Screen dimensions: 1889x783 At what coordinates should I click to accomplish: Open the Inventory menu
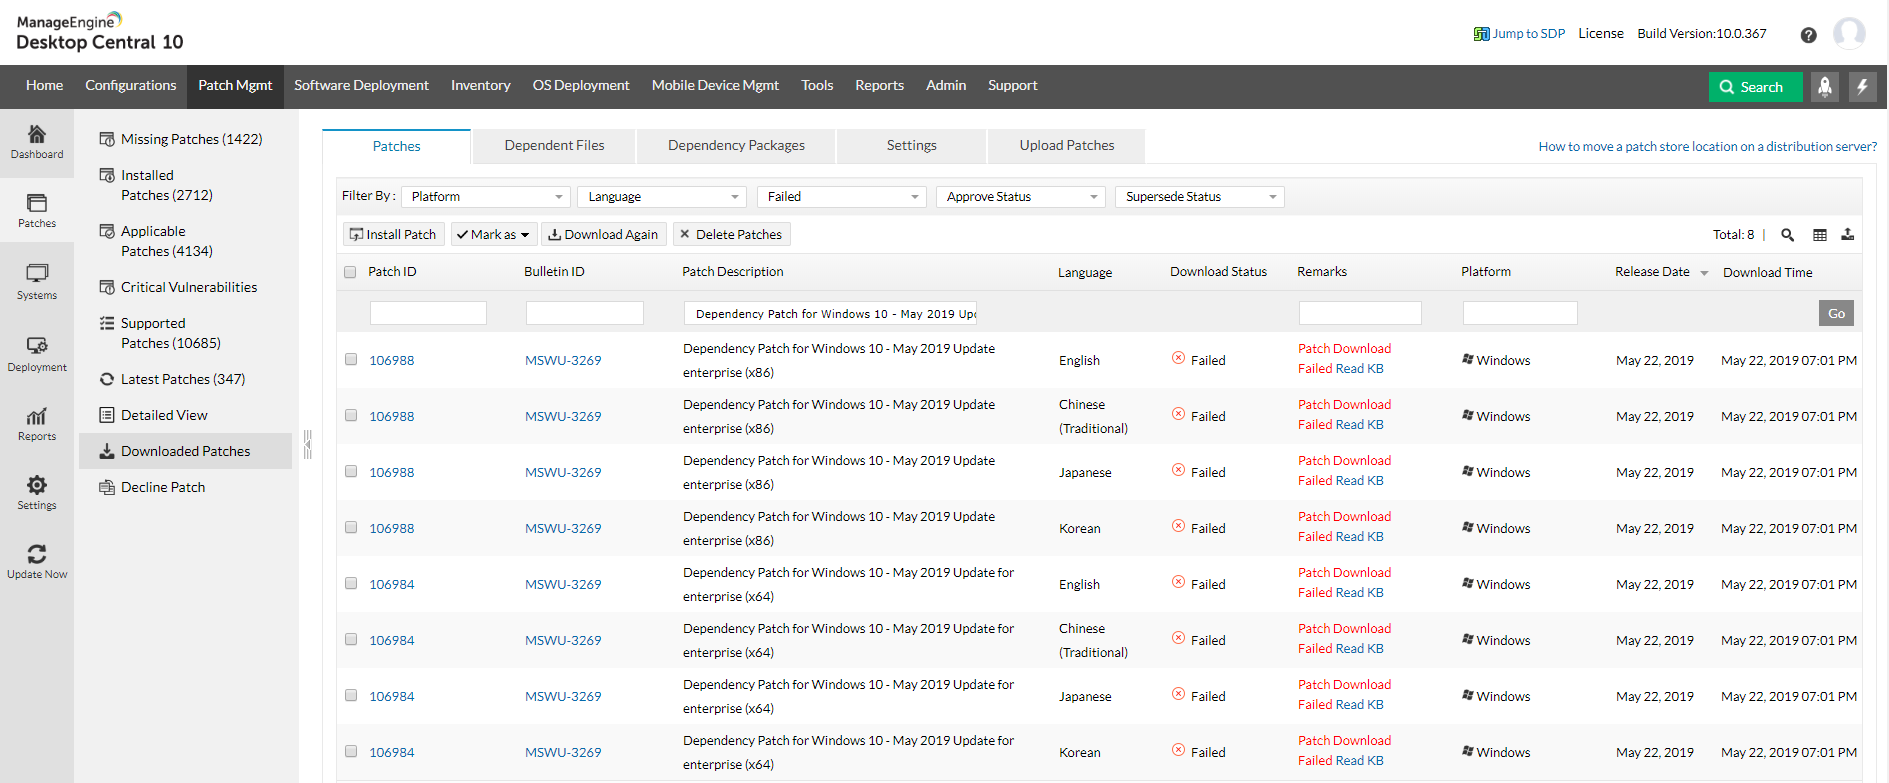click(481, 86)
